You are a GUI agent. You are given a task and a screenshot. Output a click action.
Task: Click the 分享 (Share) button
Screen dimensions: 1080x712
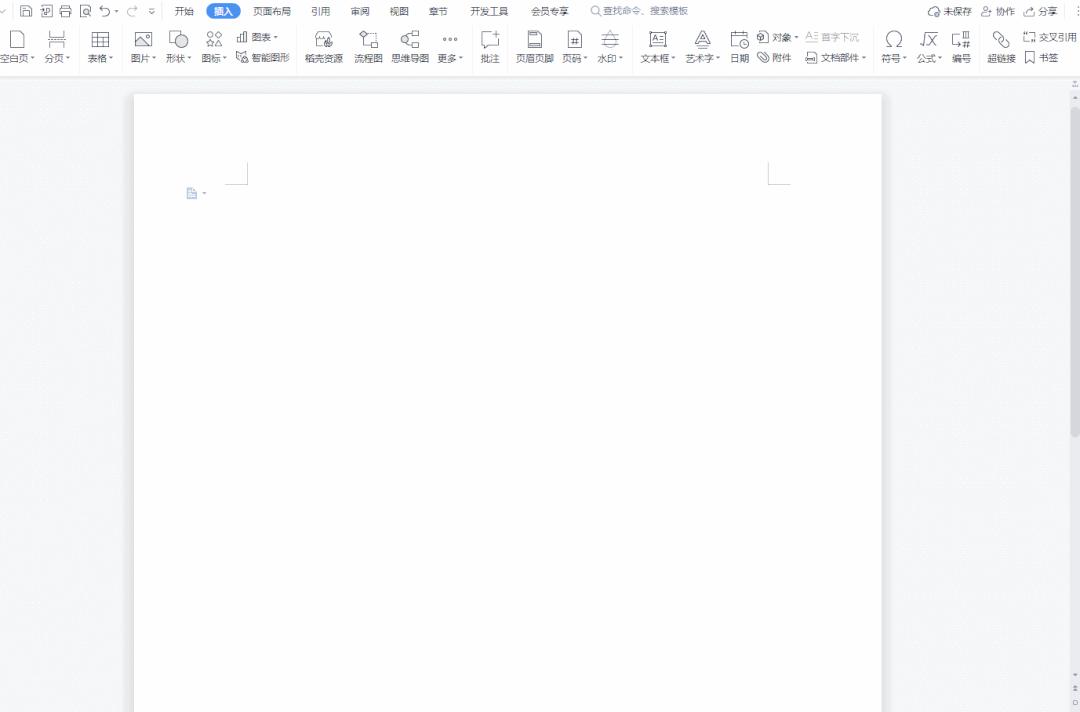[1040, 11]
